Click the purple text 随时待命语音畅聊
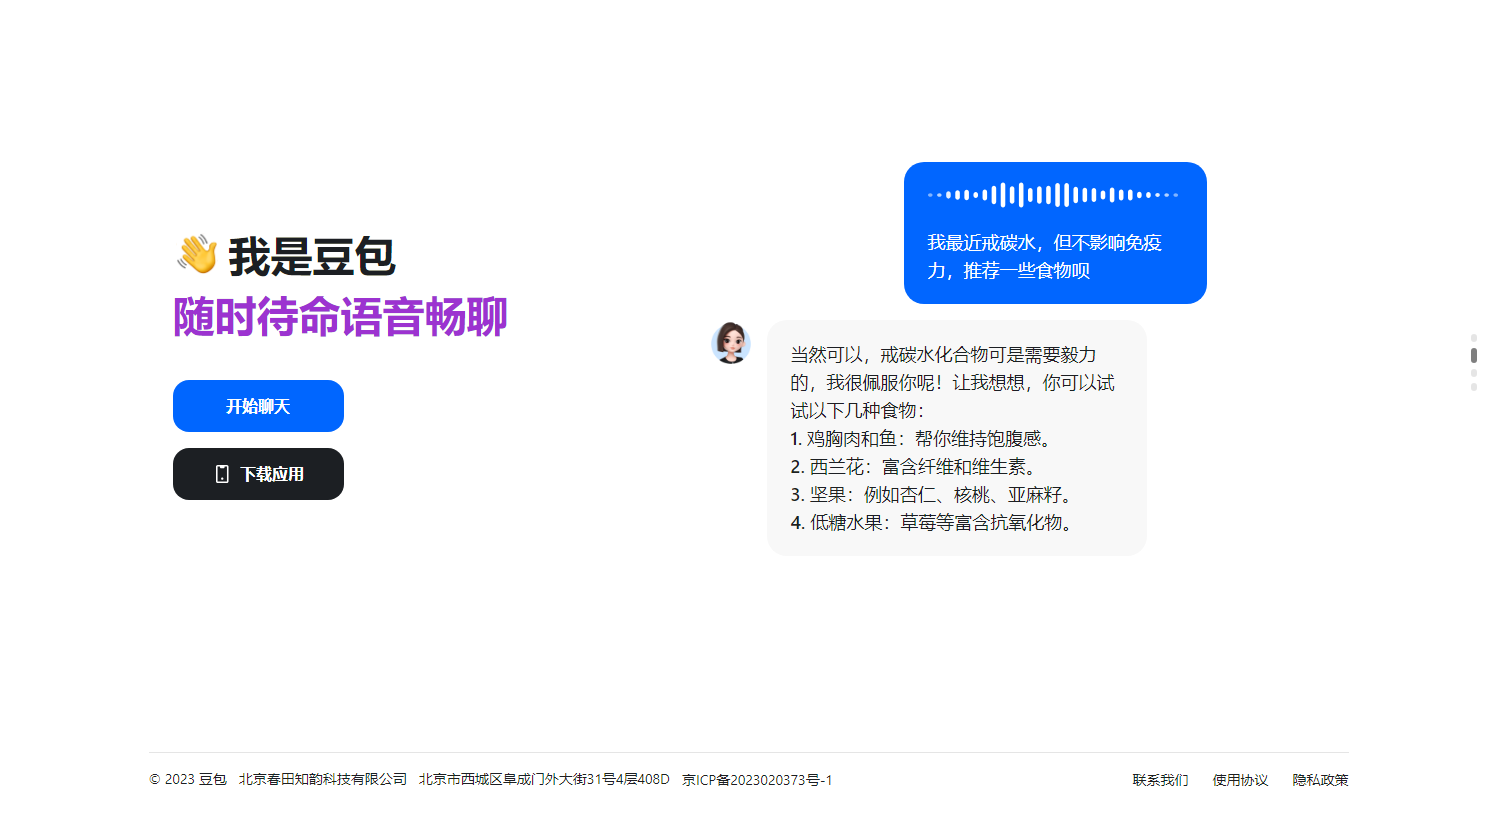1497x814 pixels. coord(340,317)
